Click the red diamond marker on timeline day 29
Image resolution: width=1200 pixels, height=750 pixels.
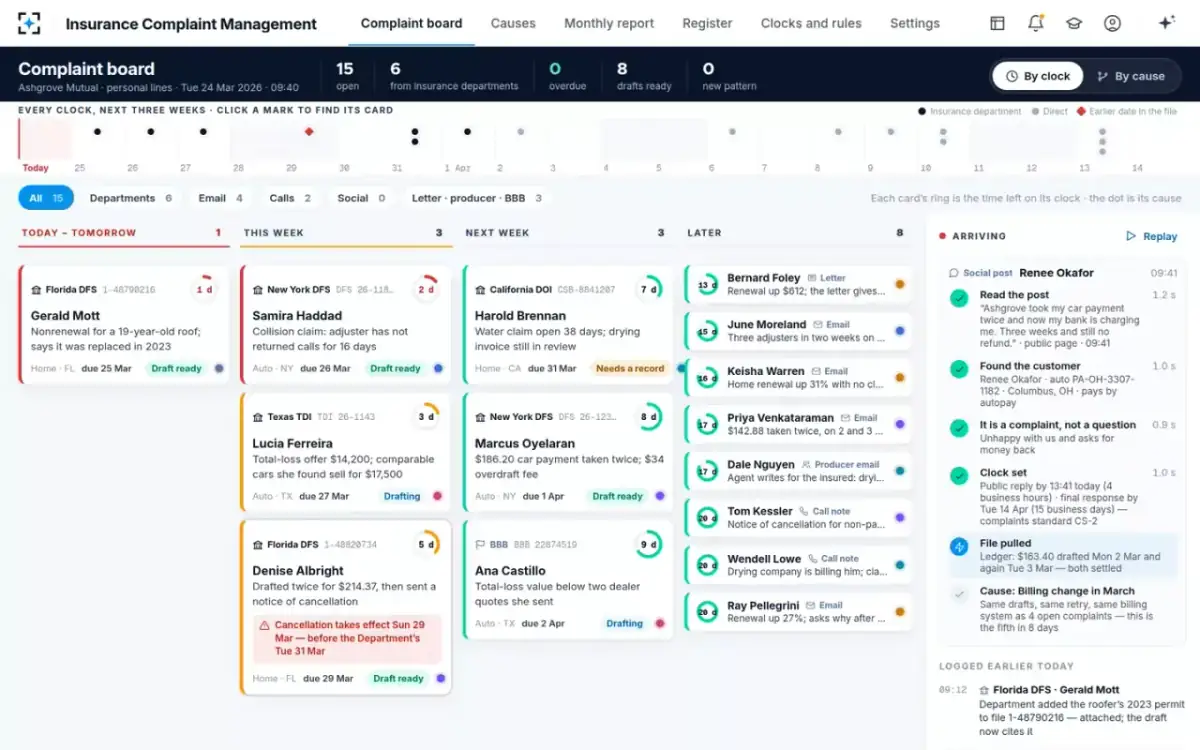click(x=309, y=131)
